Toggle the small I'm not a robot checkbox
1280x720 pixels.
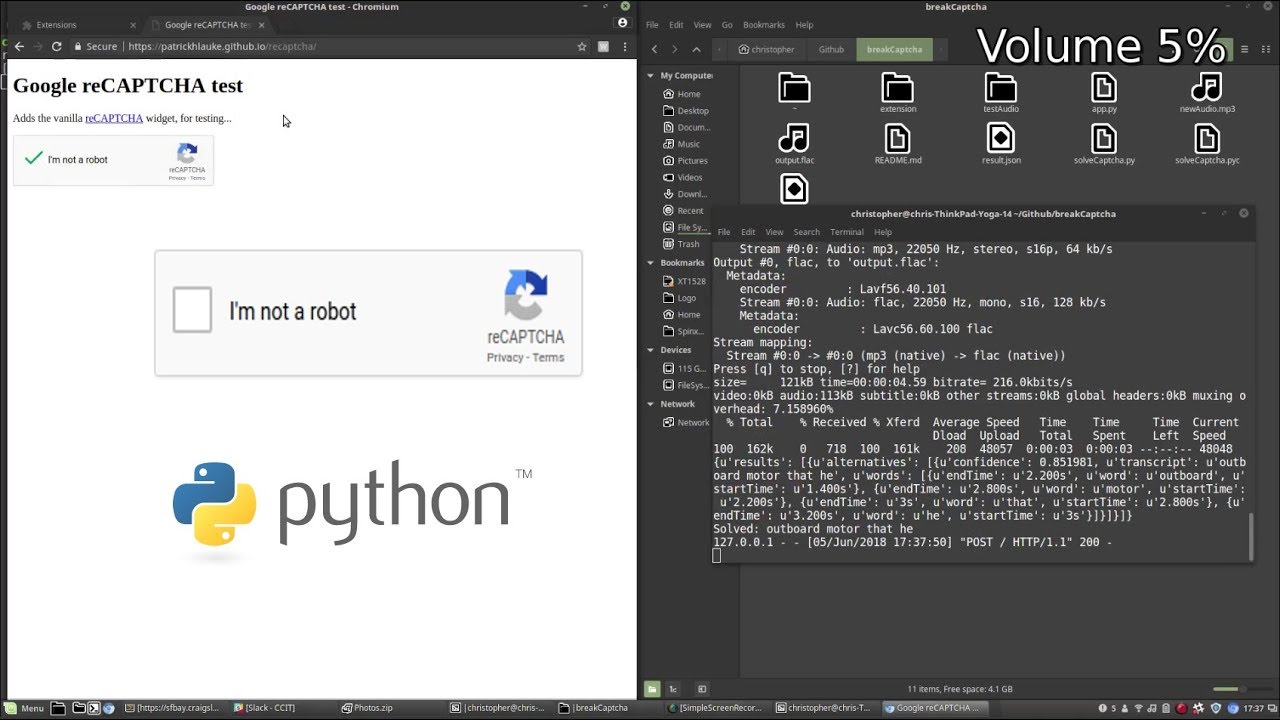click(34, 159)
